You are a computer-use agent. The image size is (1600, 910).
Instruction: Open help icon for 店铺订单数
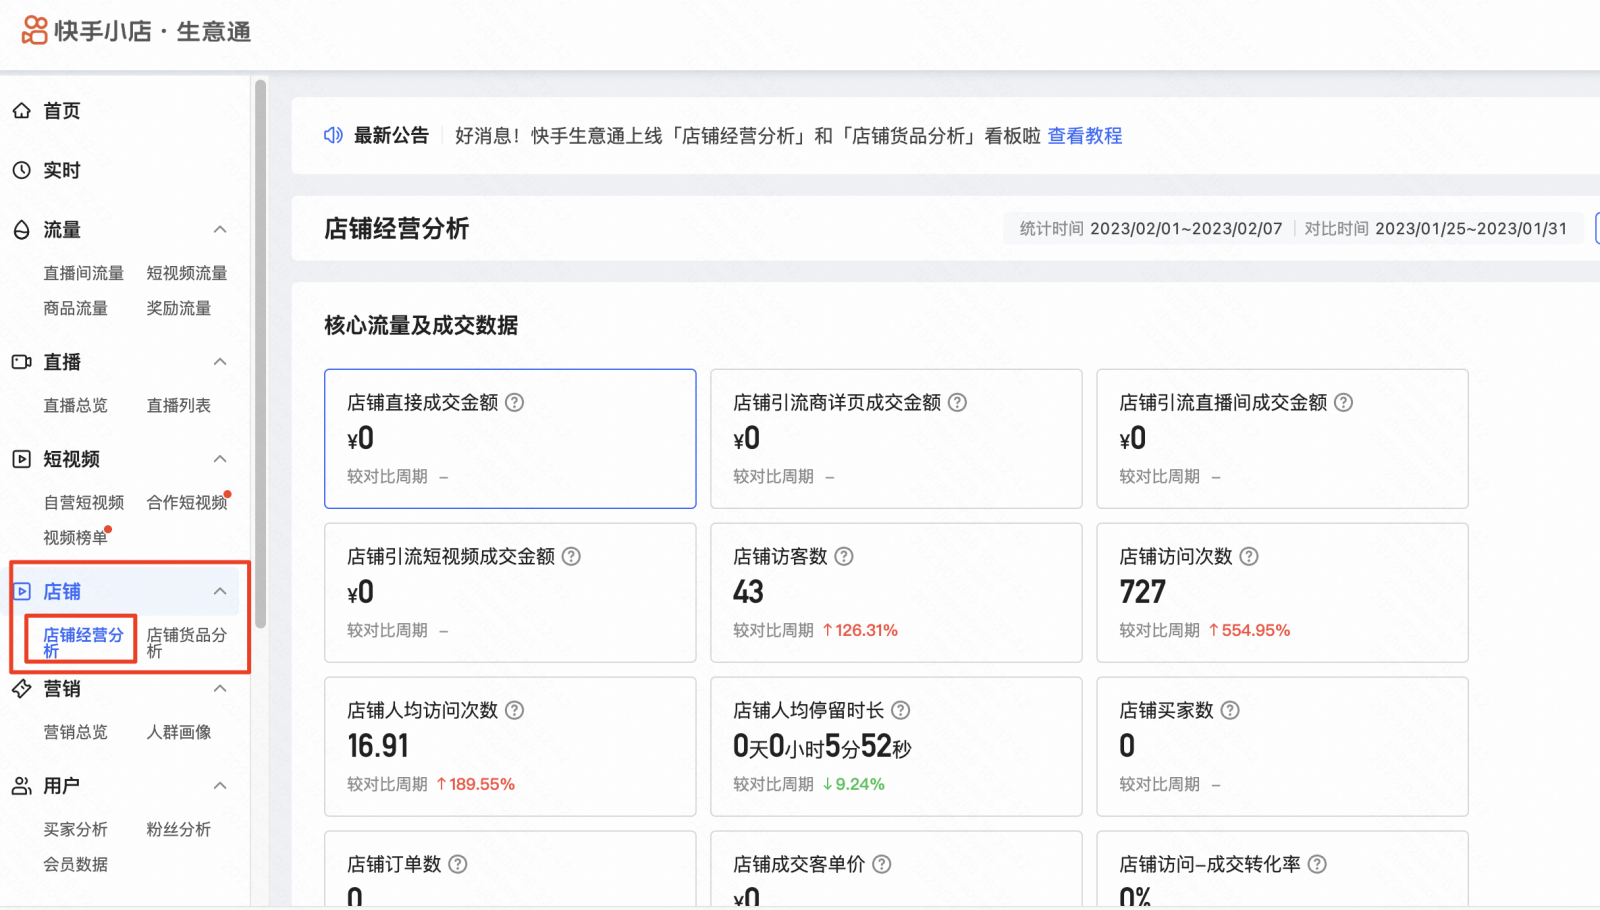[x=458, y=864]
